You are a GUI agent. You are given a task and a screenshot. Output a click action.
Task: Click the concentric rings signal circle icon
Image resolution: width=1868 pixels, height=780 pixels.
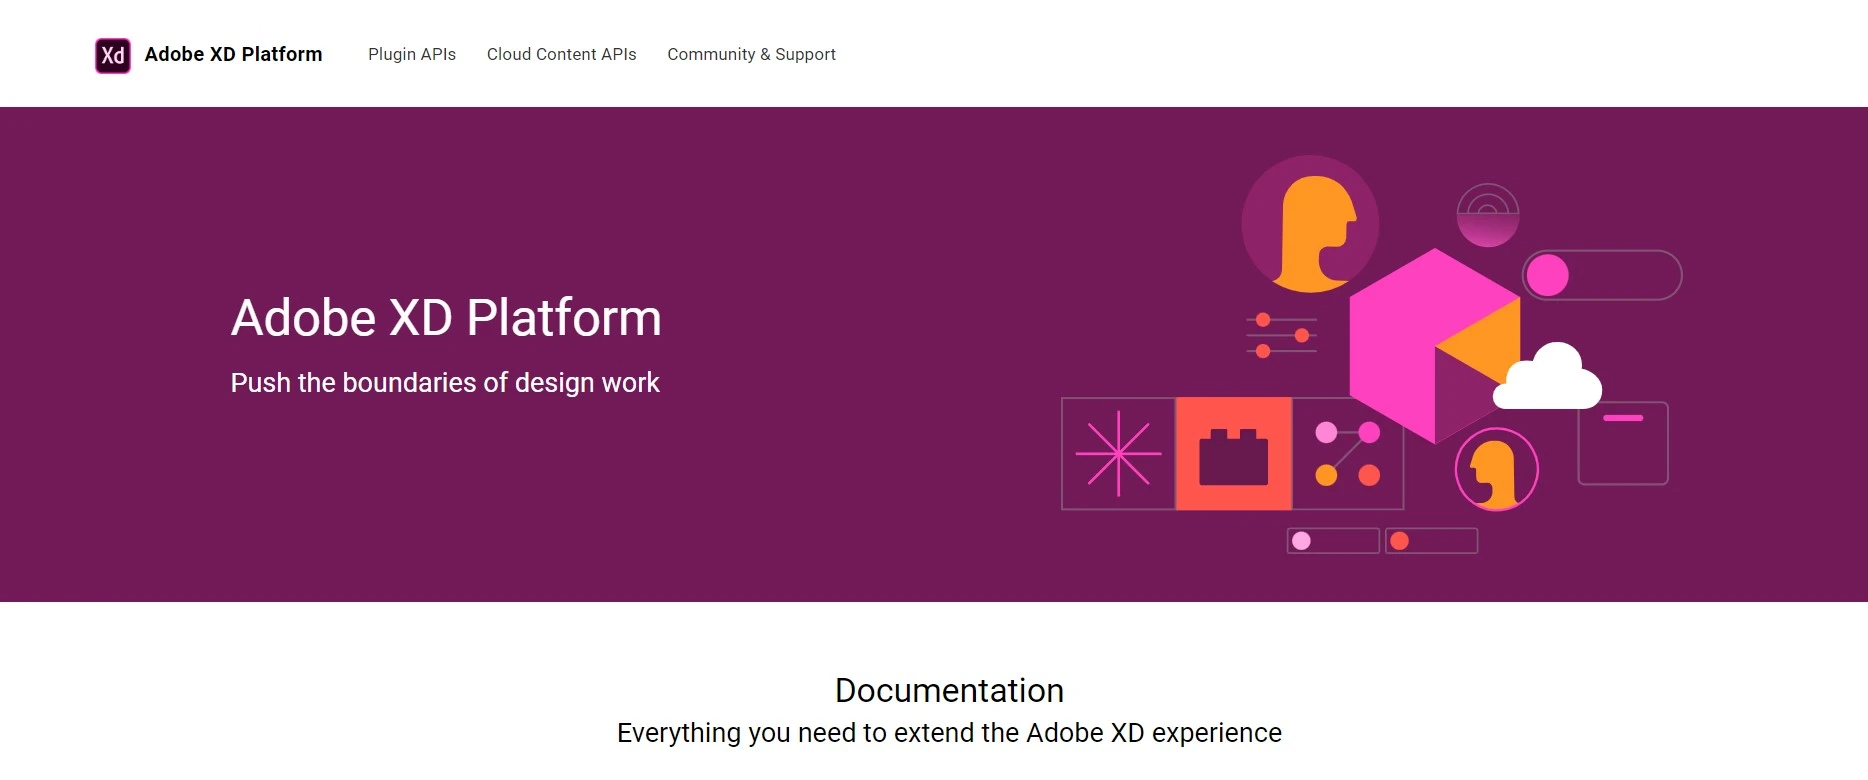tap(1488, 215)
